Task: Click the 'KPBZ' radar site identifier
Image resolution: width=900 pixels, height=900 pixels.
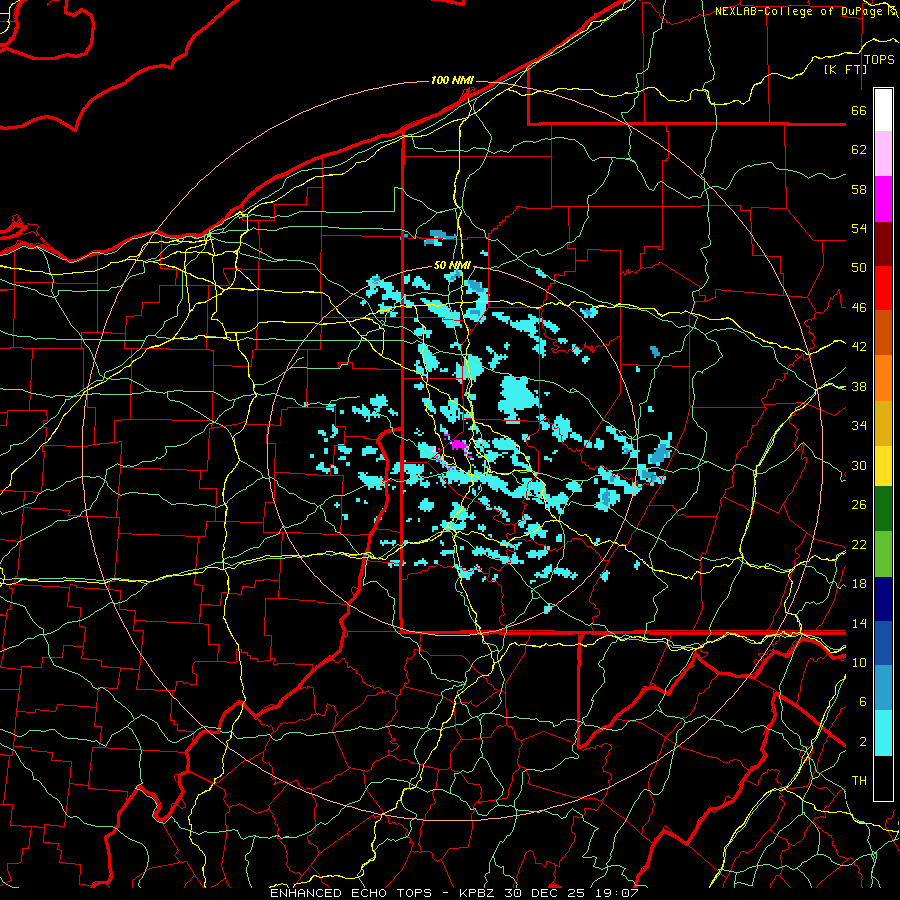Action: coord(479,893)
